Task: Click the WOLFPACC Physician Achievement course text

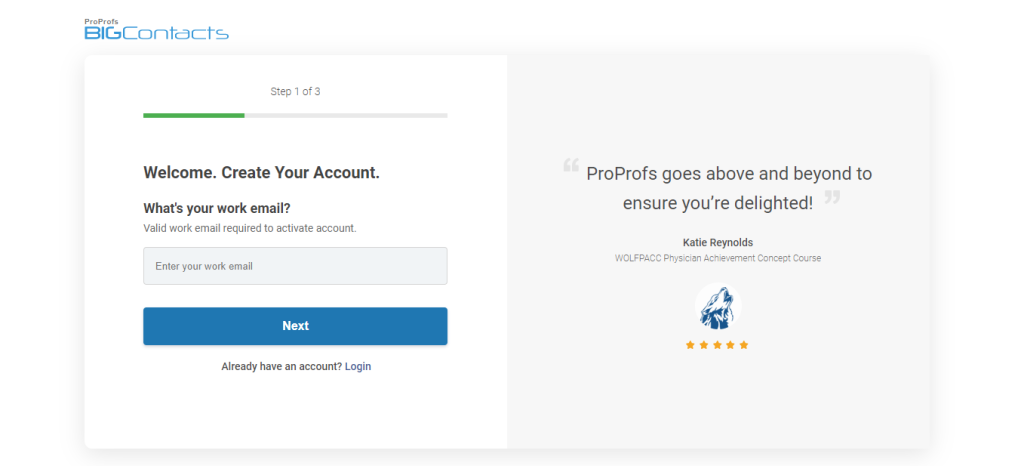Action: (717, 258)
